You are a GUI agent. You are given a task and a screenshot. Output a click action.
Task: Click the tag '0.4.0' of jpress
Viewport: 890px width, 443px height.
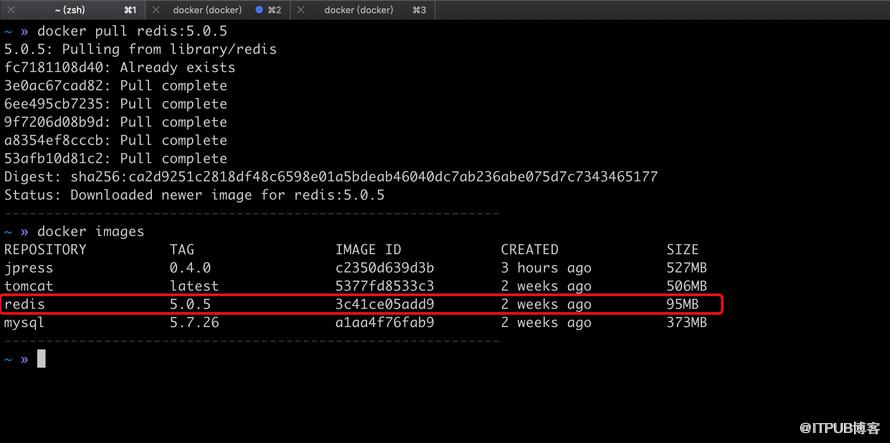[x=190, y=268]
